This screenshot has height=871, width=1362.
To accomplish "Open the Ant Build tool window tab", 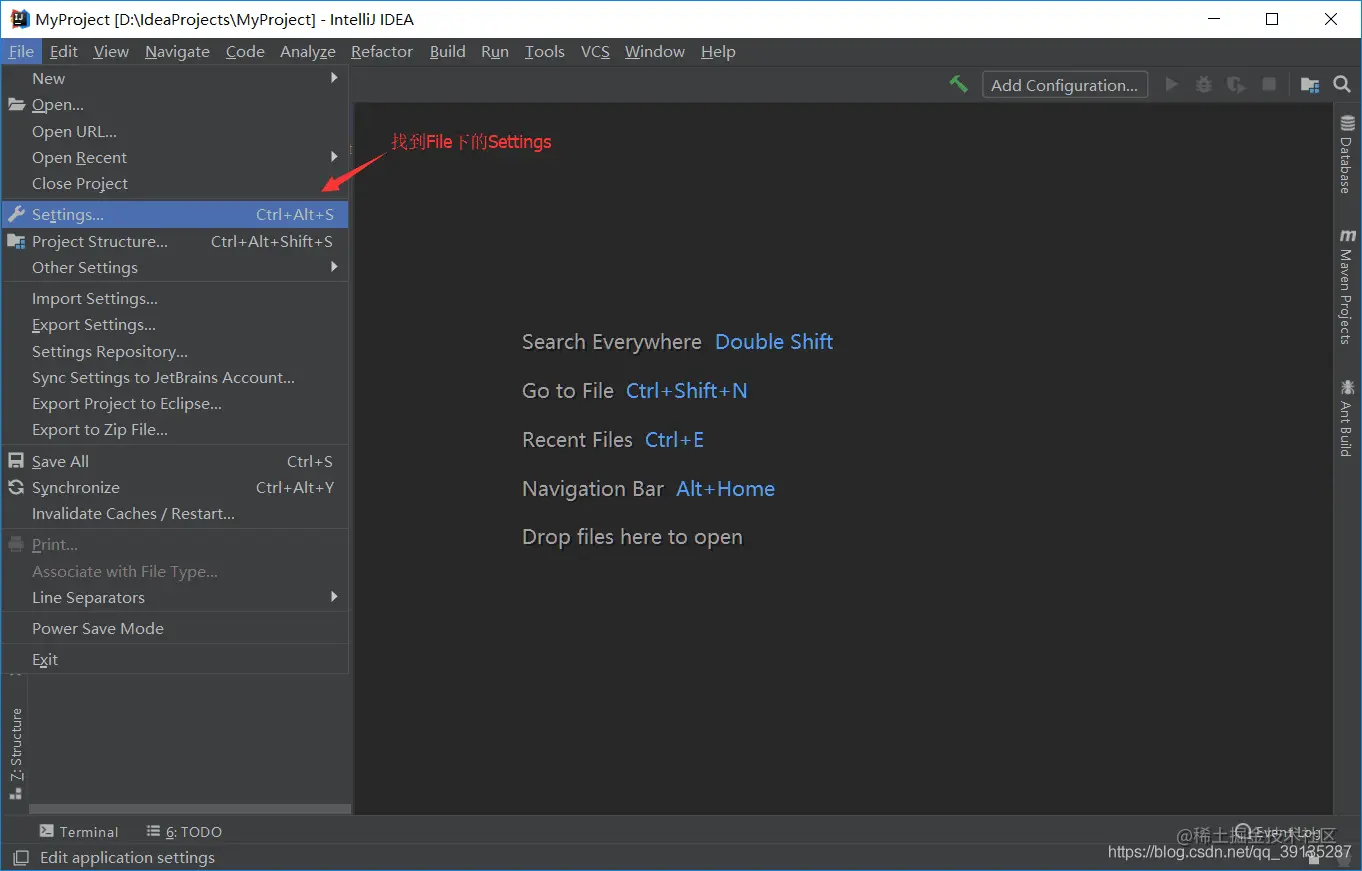I will [x=1347, y=418].
